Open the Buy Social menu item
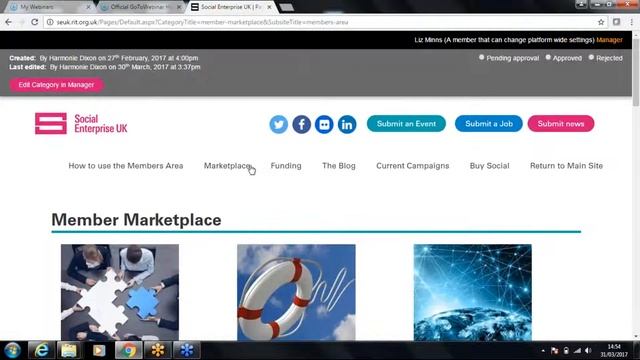Viewport: 640px width, 360px height. 489,166
